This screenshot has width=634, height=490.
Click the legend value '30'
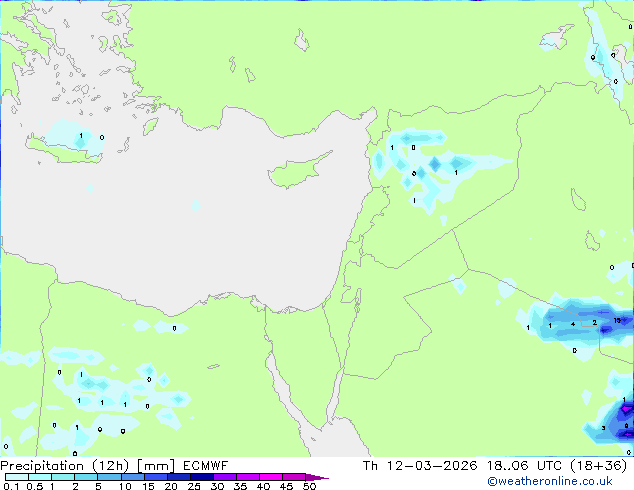[x=217, y=486]
